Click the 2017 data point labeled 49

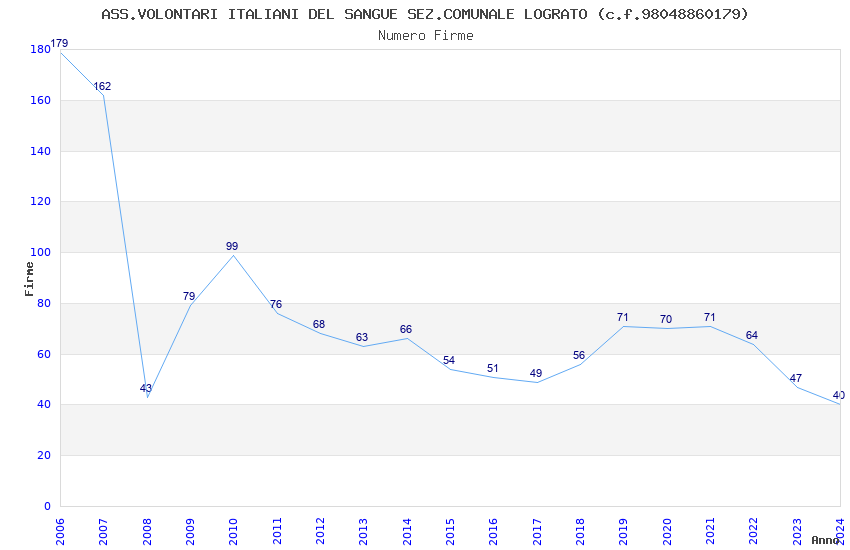[537, 382]
